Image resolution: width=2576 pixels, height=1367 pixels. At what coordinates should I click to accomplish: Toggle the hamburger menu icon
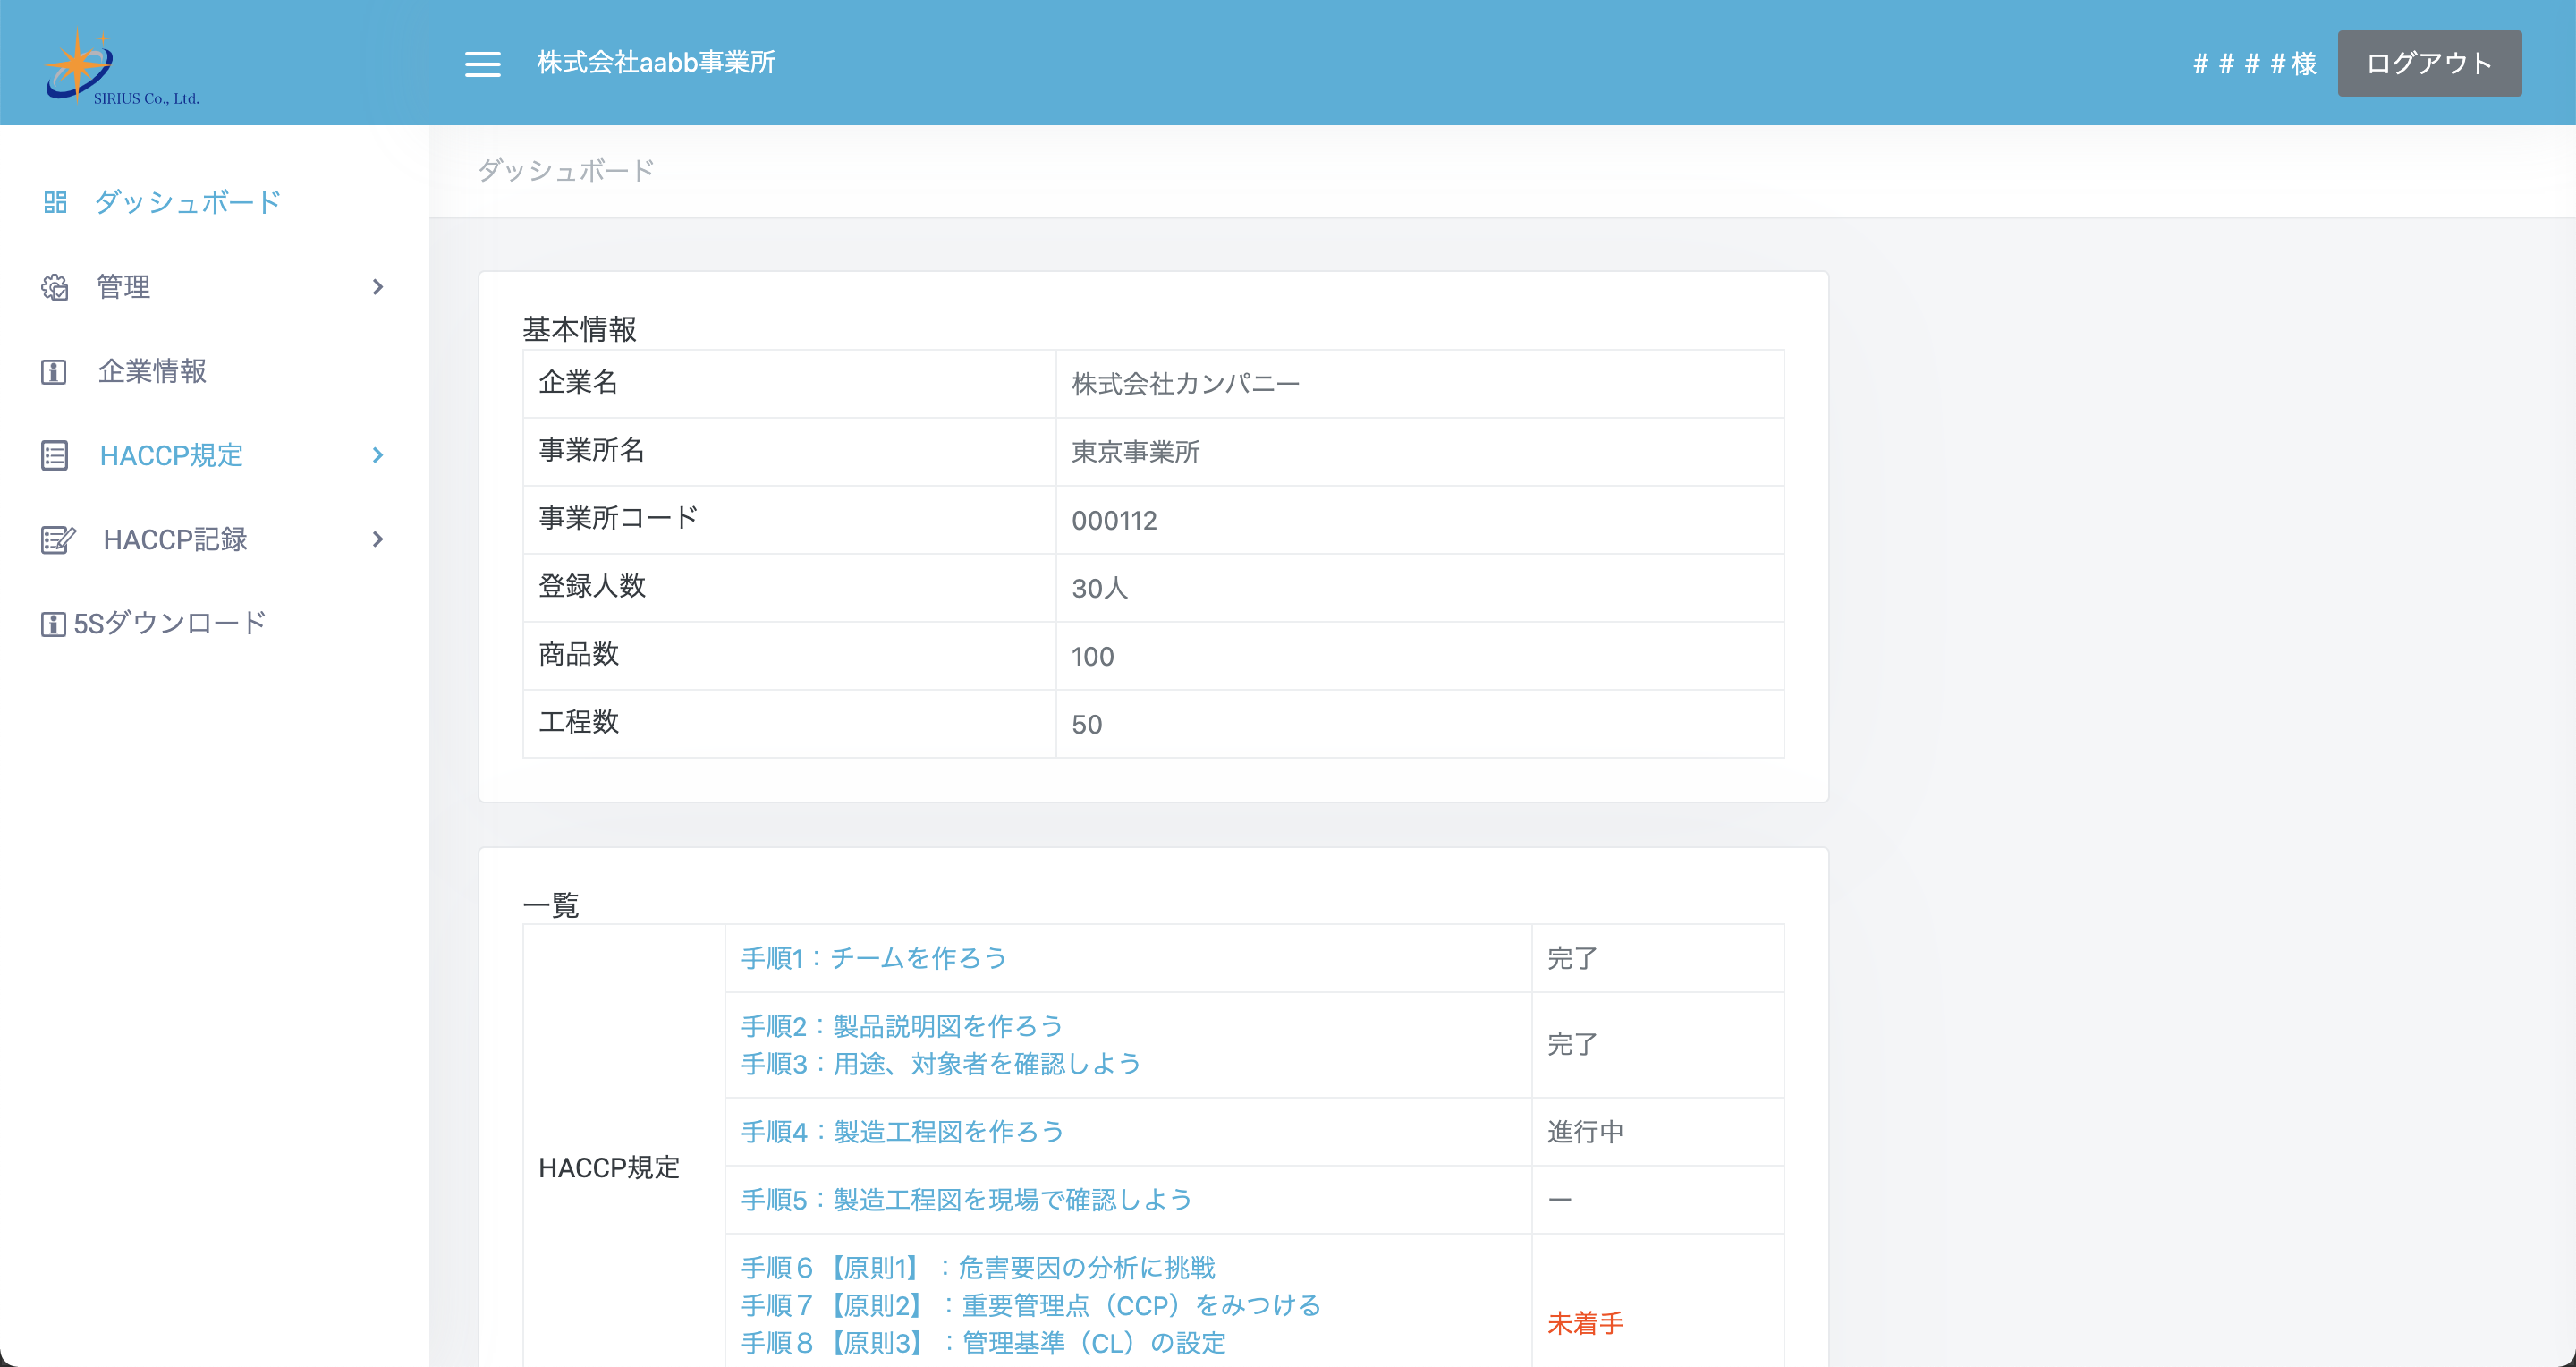[483, 64]
